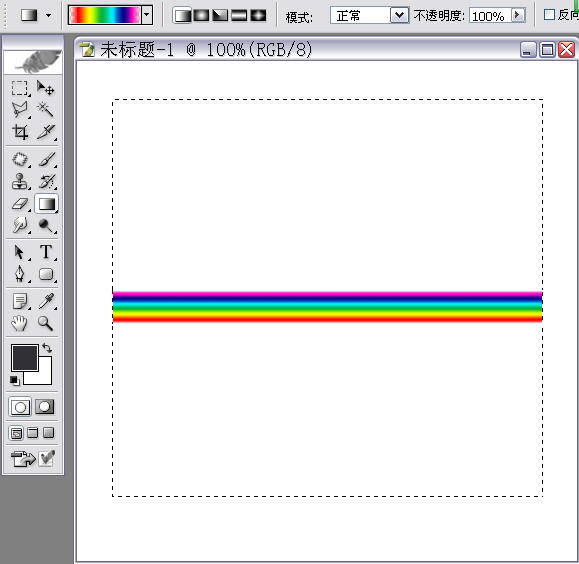Click the foreground color swatch

point(25,358)
